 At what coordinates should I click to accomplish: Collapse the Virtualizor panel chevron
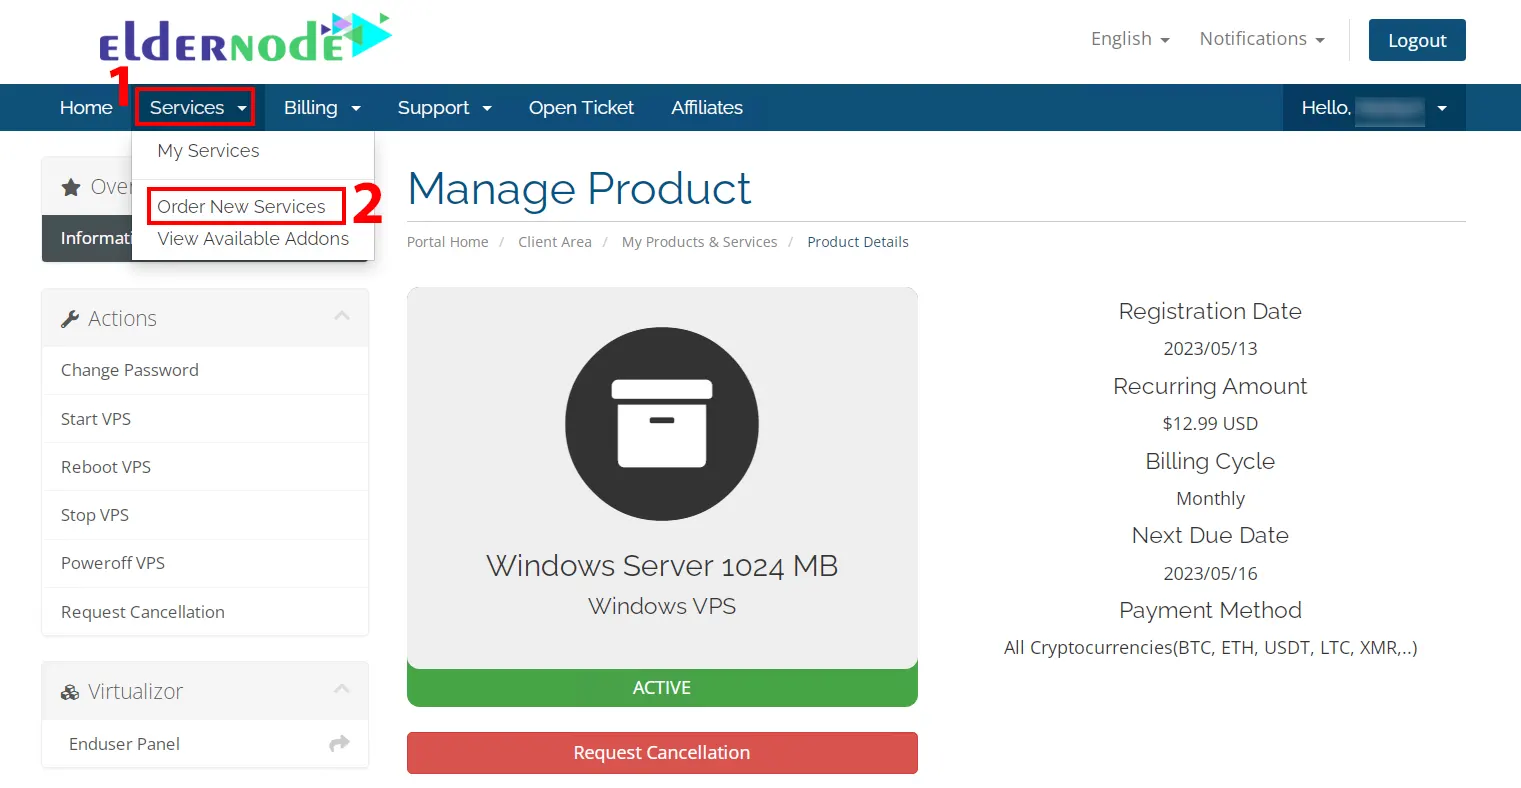342,689
